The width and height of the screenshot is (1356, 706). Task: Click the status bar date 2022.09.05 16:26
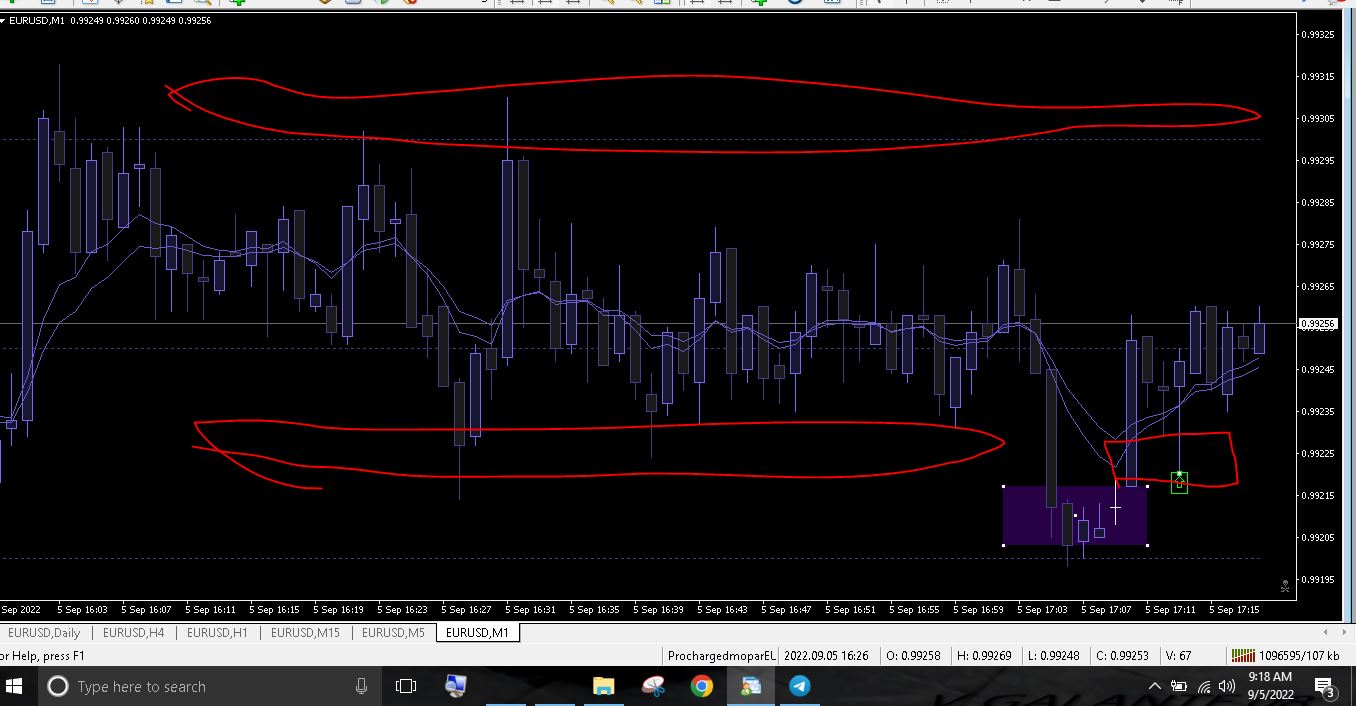[829, 656]
